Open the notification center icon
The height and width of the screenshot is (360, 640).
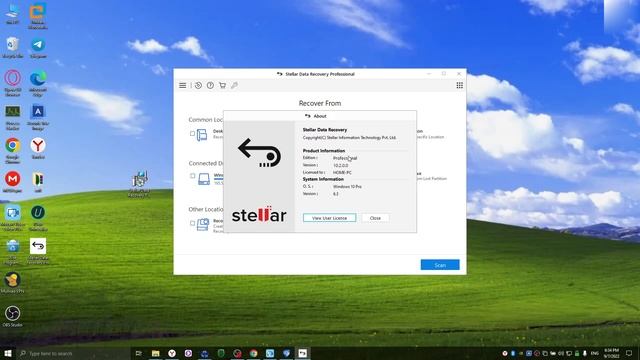629,353
